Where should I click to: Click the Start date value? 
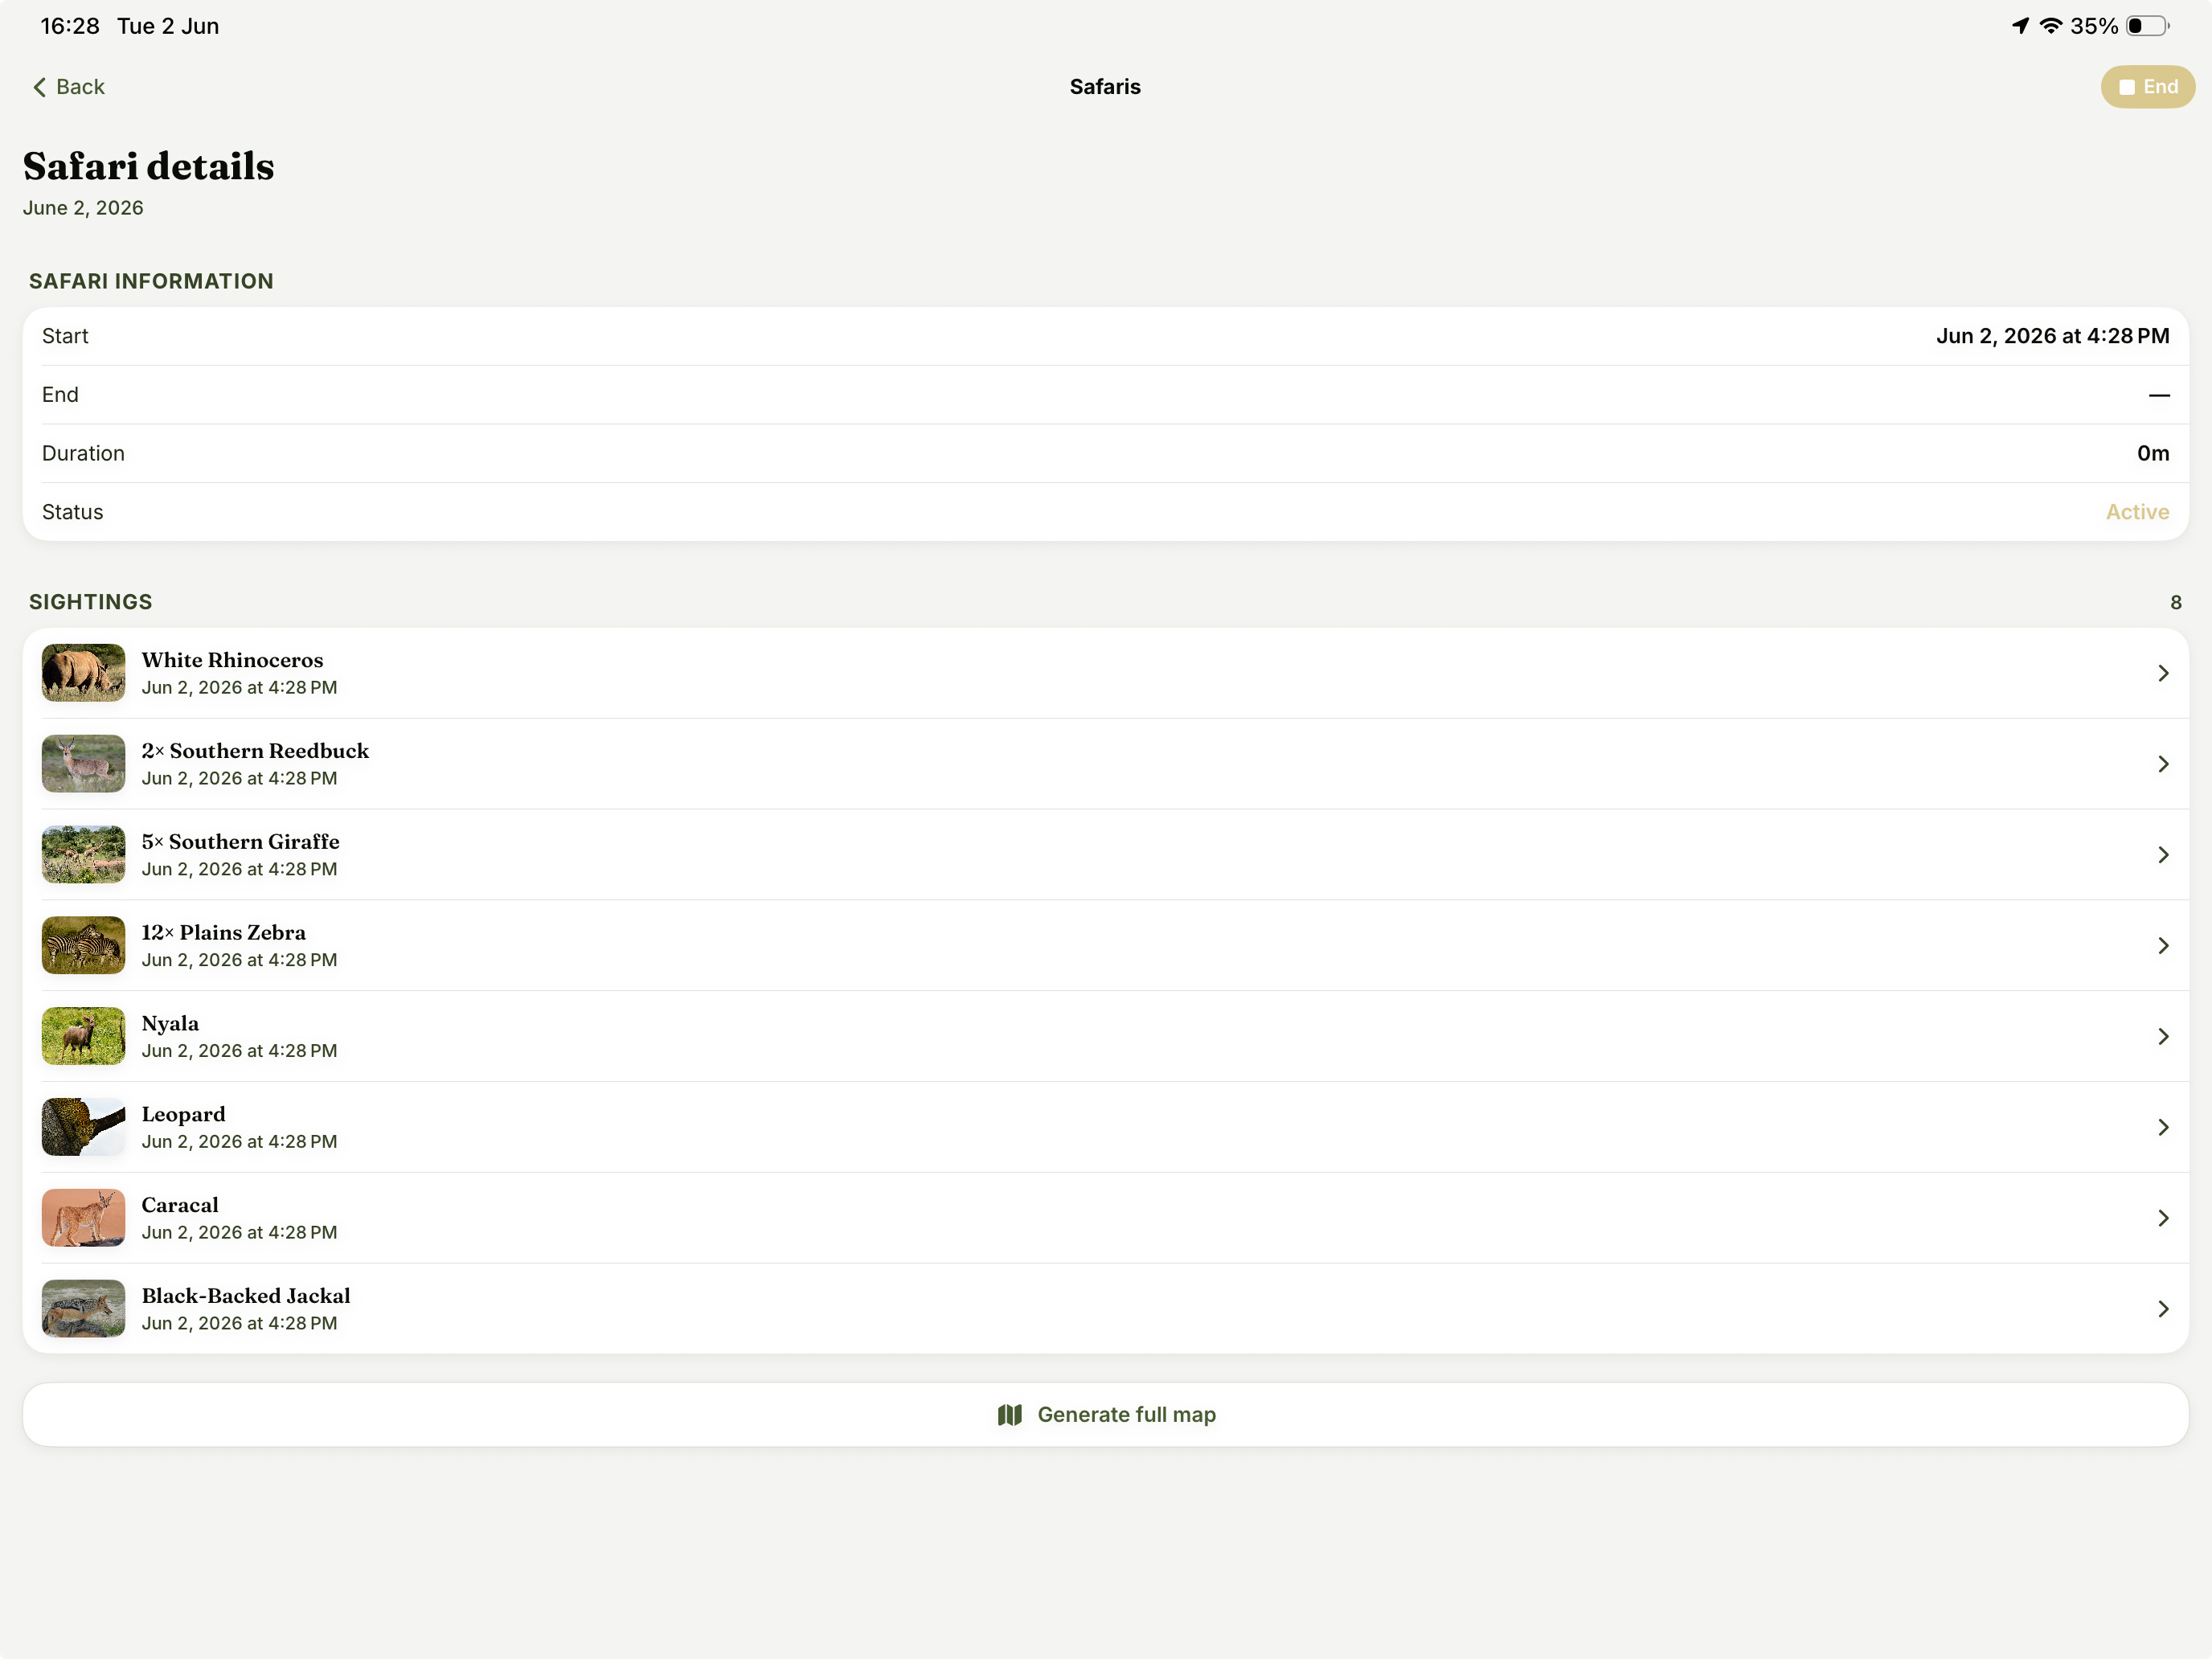tap(2052, 336)
